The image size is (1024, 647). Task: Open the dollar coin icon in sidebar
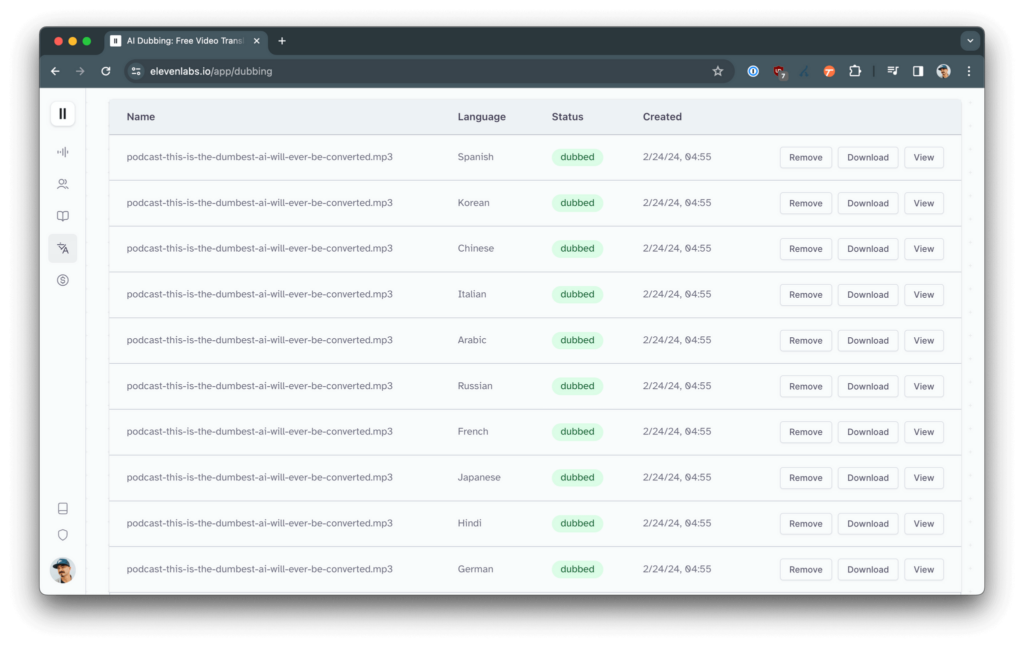63,281
